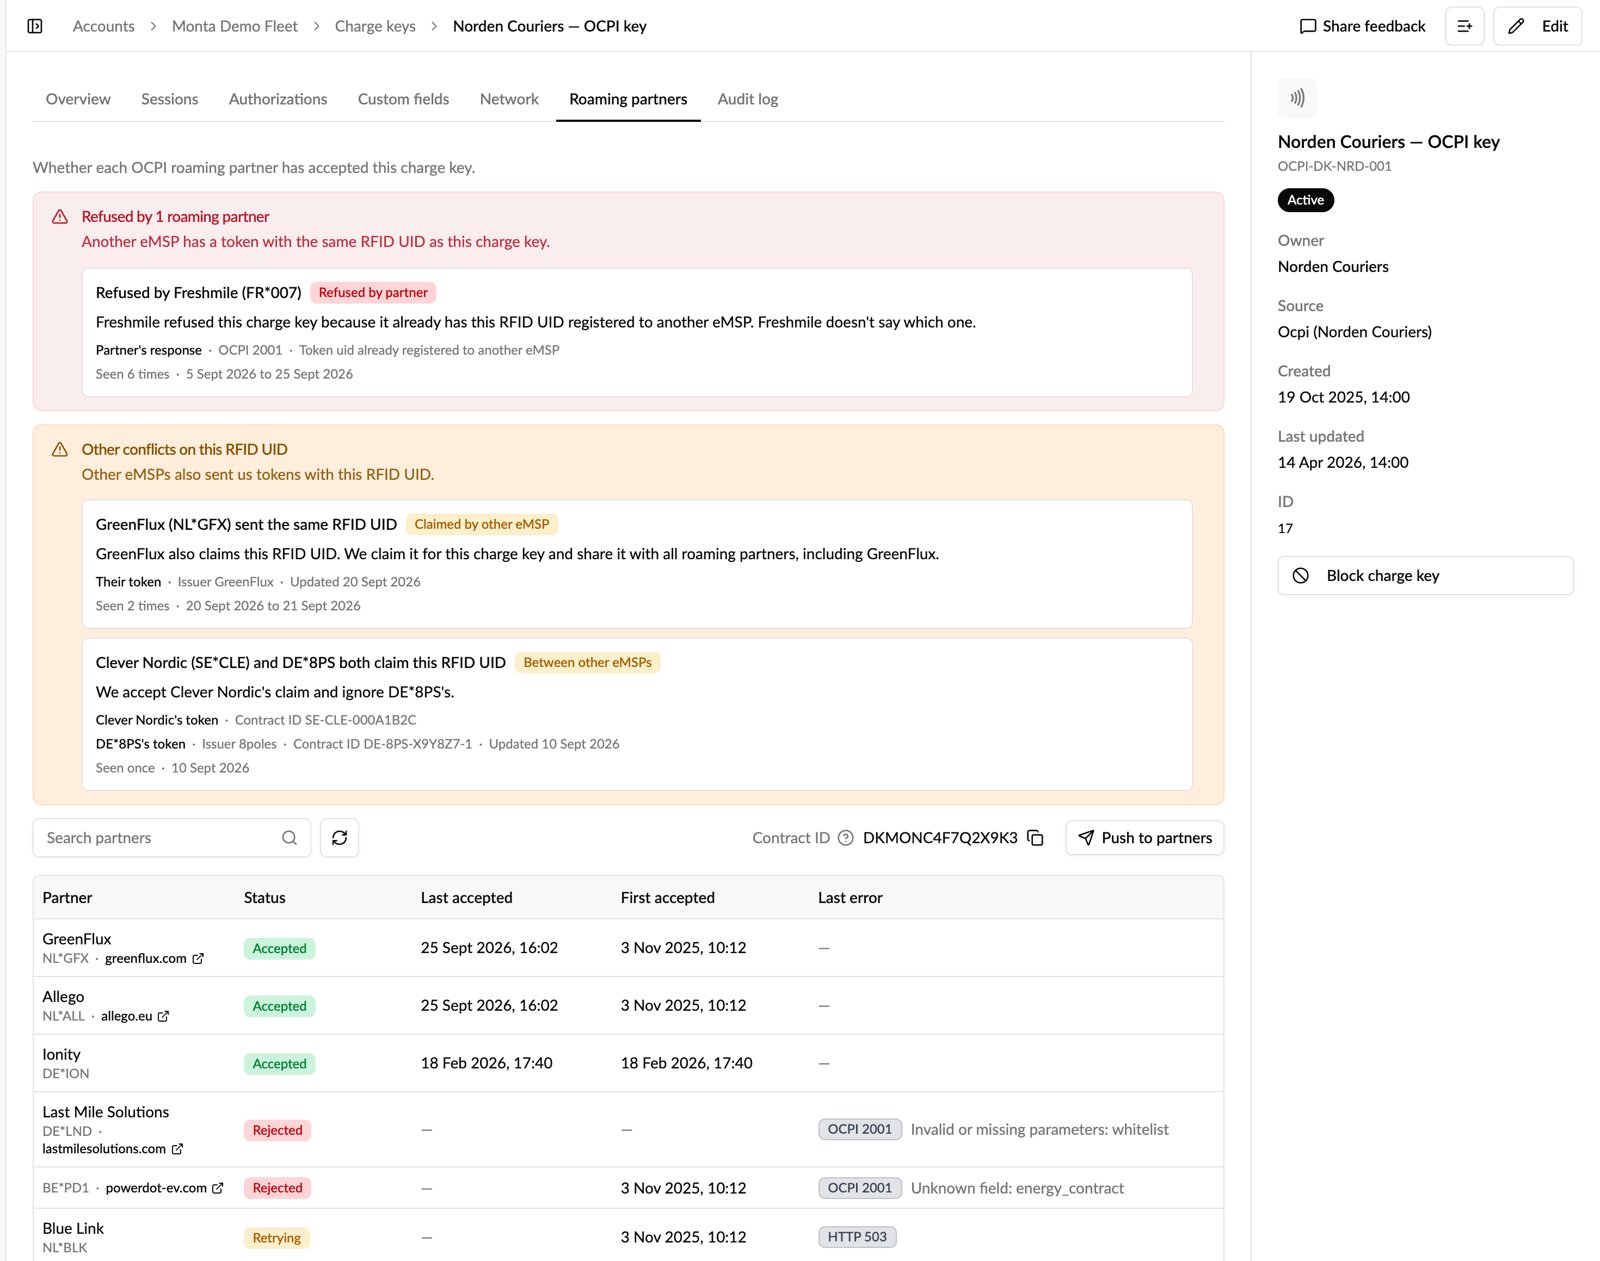Open powerdot-ev.com external link icon
Viewport: 1600px width, 1261px height.
pyautogui.click(x=217, y=1188)
